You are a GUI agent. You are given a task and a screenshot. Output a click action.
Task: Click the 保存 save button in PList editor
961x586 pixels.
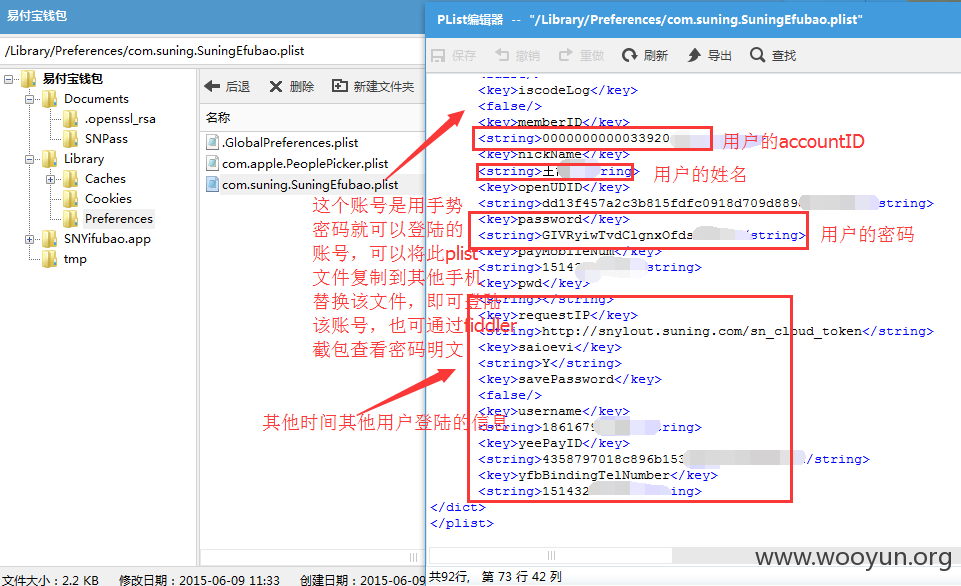coord(454,56)
